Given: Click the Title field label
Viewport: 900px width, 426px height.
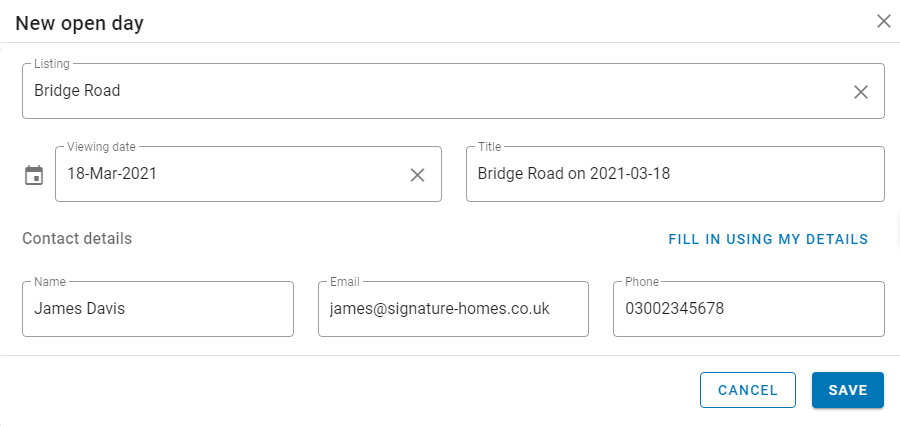Looking at the screenshot, I should click(490, 147).
